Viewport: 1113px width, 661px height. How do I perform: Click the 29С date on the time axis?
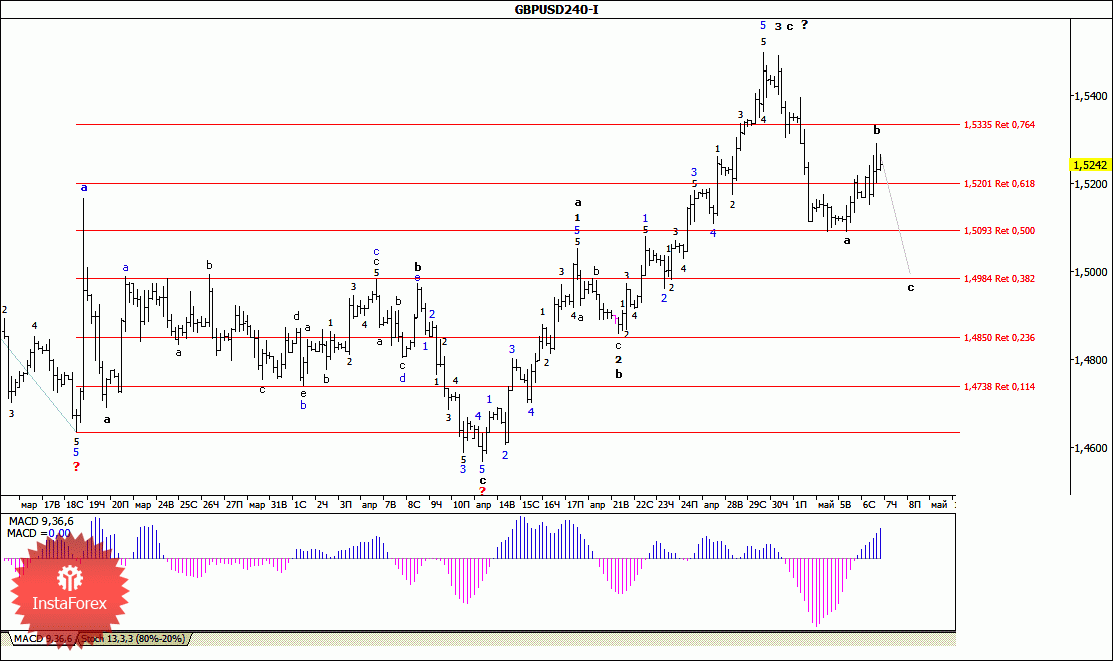coord(757,505)
